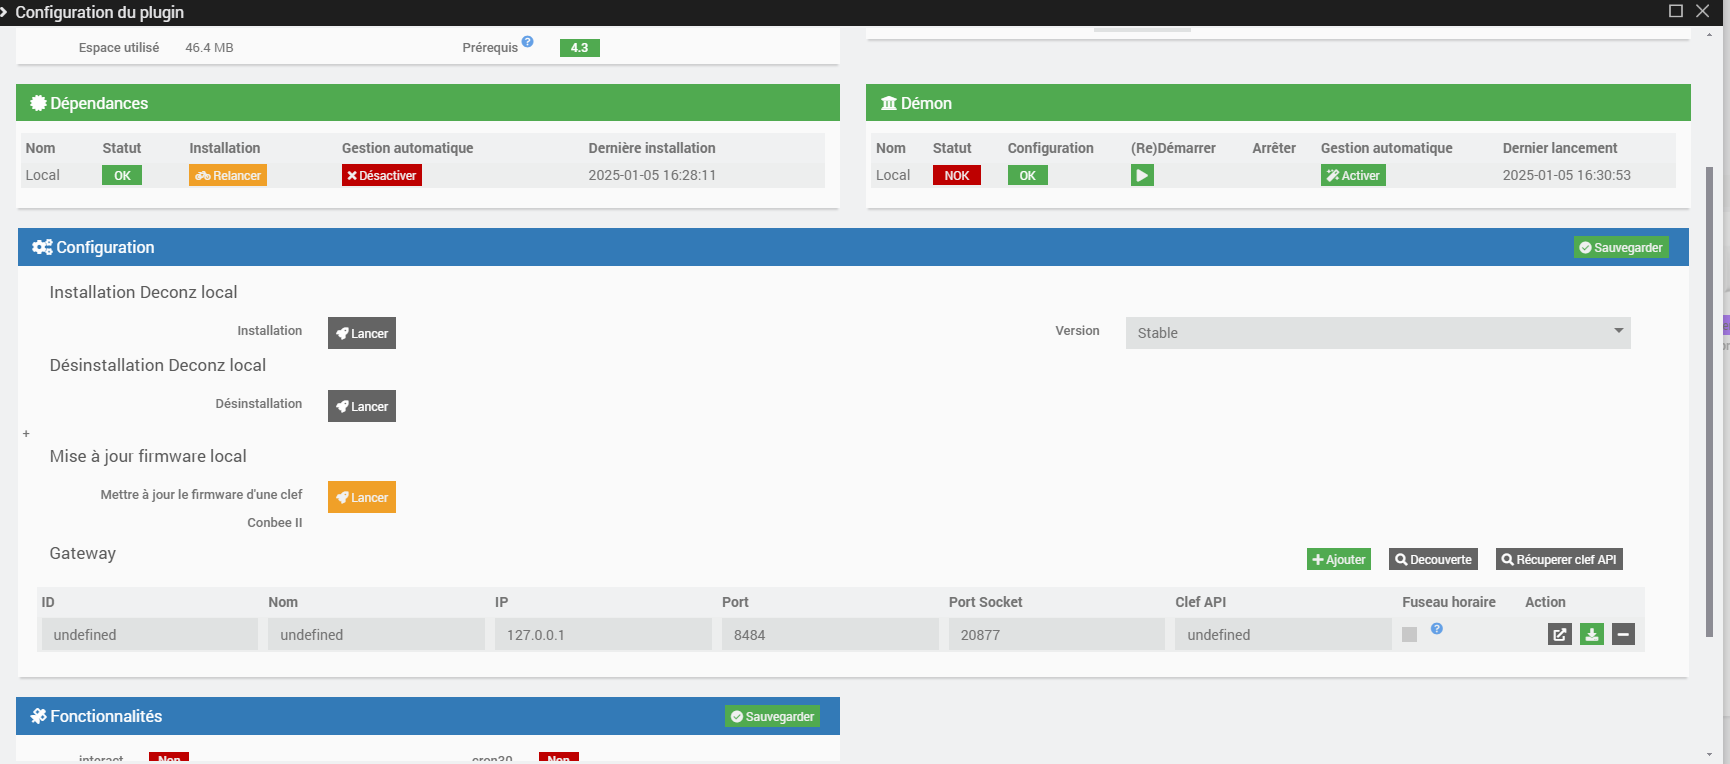
Task: Click the Installation Deconz local heading
Action: point(143,292)
